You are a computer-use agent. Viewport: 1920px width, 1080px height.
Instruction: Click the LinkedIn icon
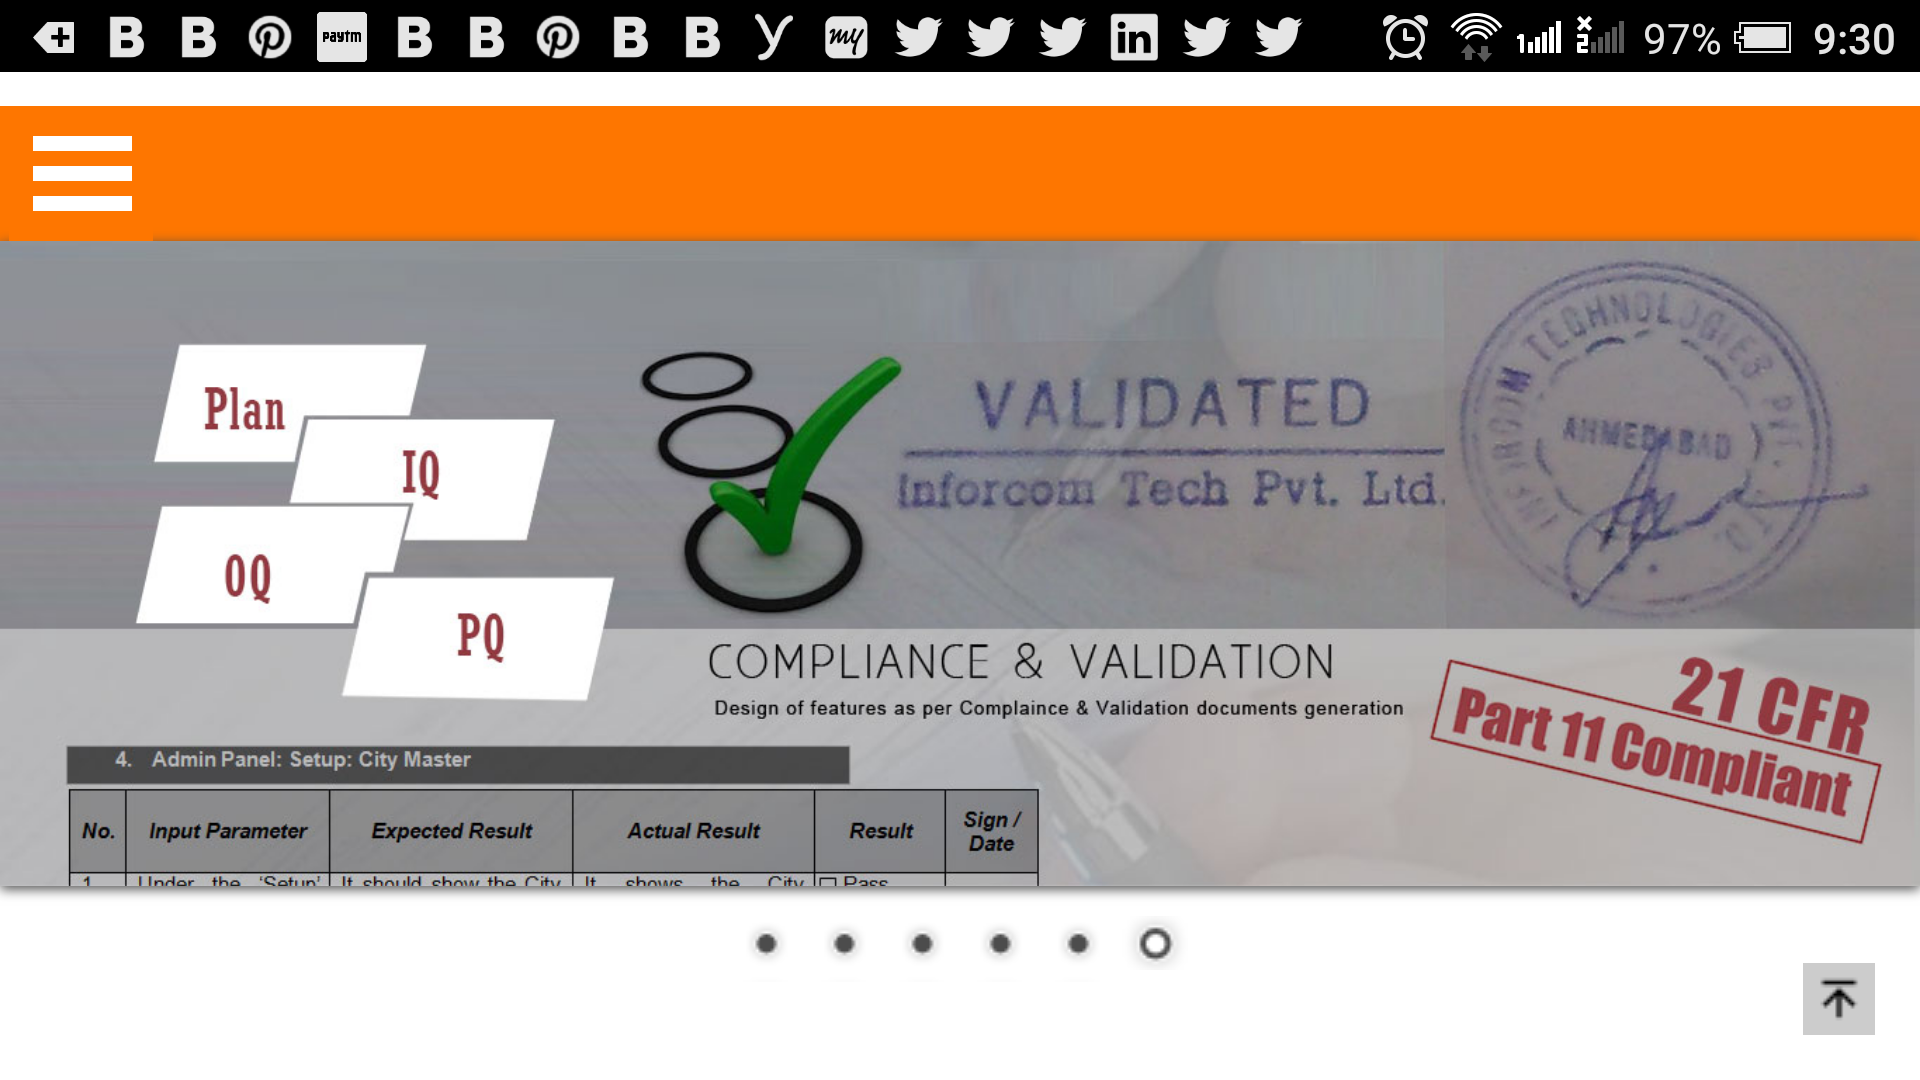click(x=1131, y=37)
